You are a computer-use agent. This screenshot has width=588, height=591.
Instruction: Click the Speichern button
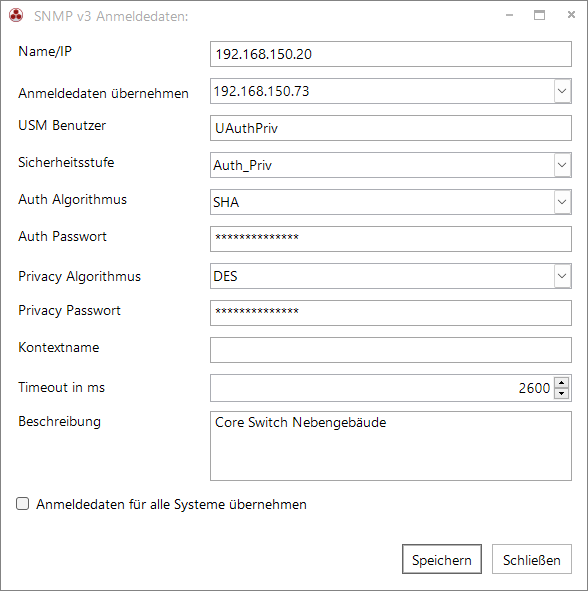tap(442, 559)
